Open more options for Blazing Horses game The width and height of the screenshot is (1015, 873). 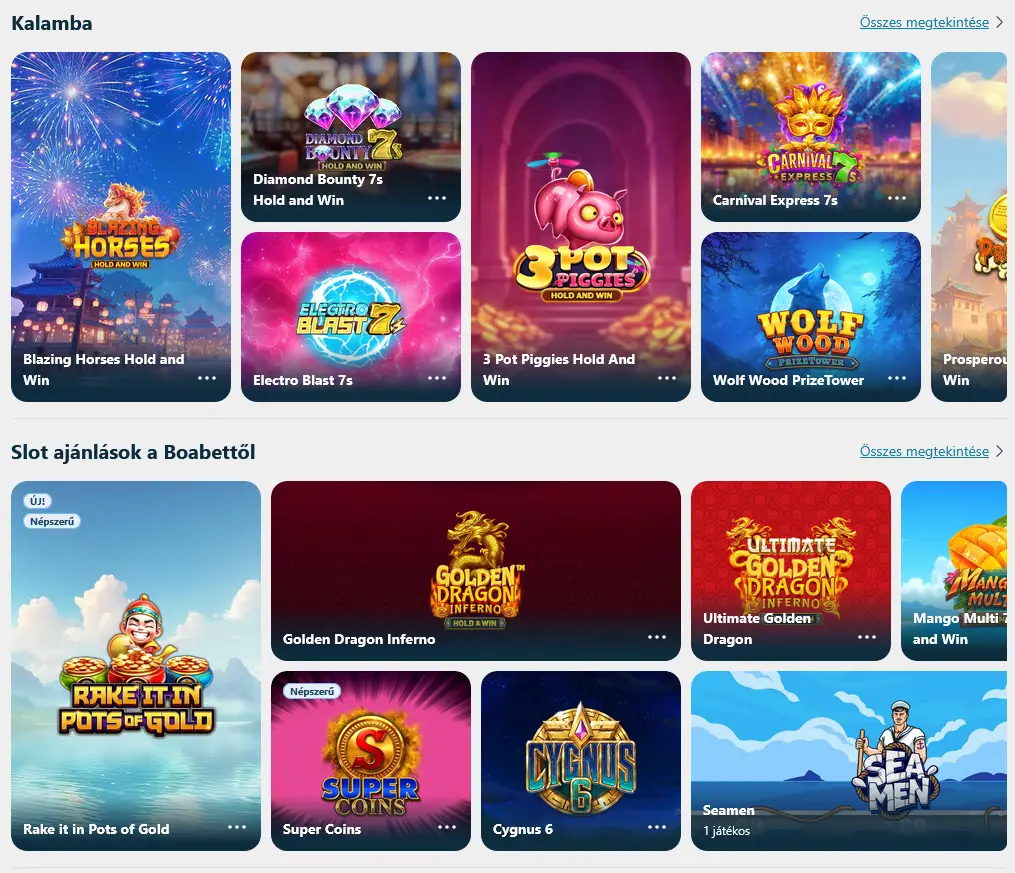(x=207, y=378)
